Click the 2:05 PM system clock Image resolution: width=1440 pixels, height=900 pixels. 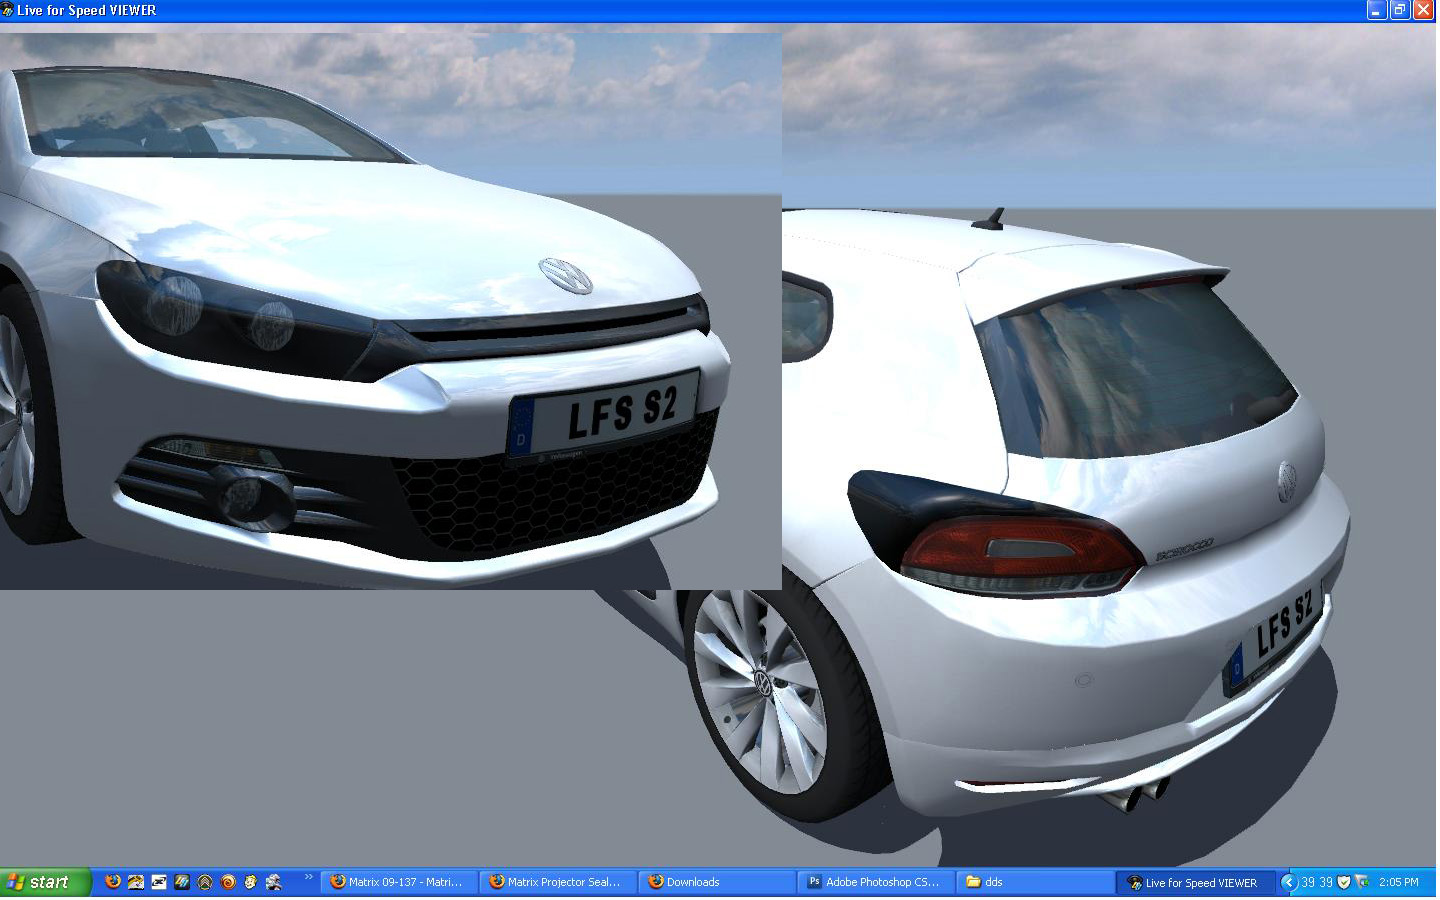coord(1398,882)
